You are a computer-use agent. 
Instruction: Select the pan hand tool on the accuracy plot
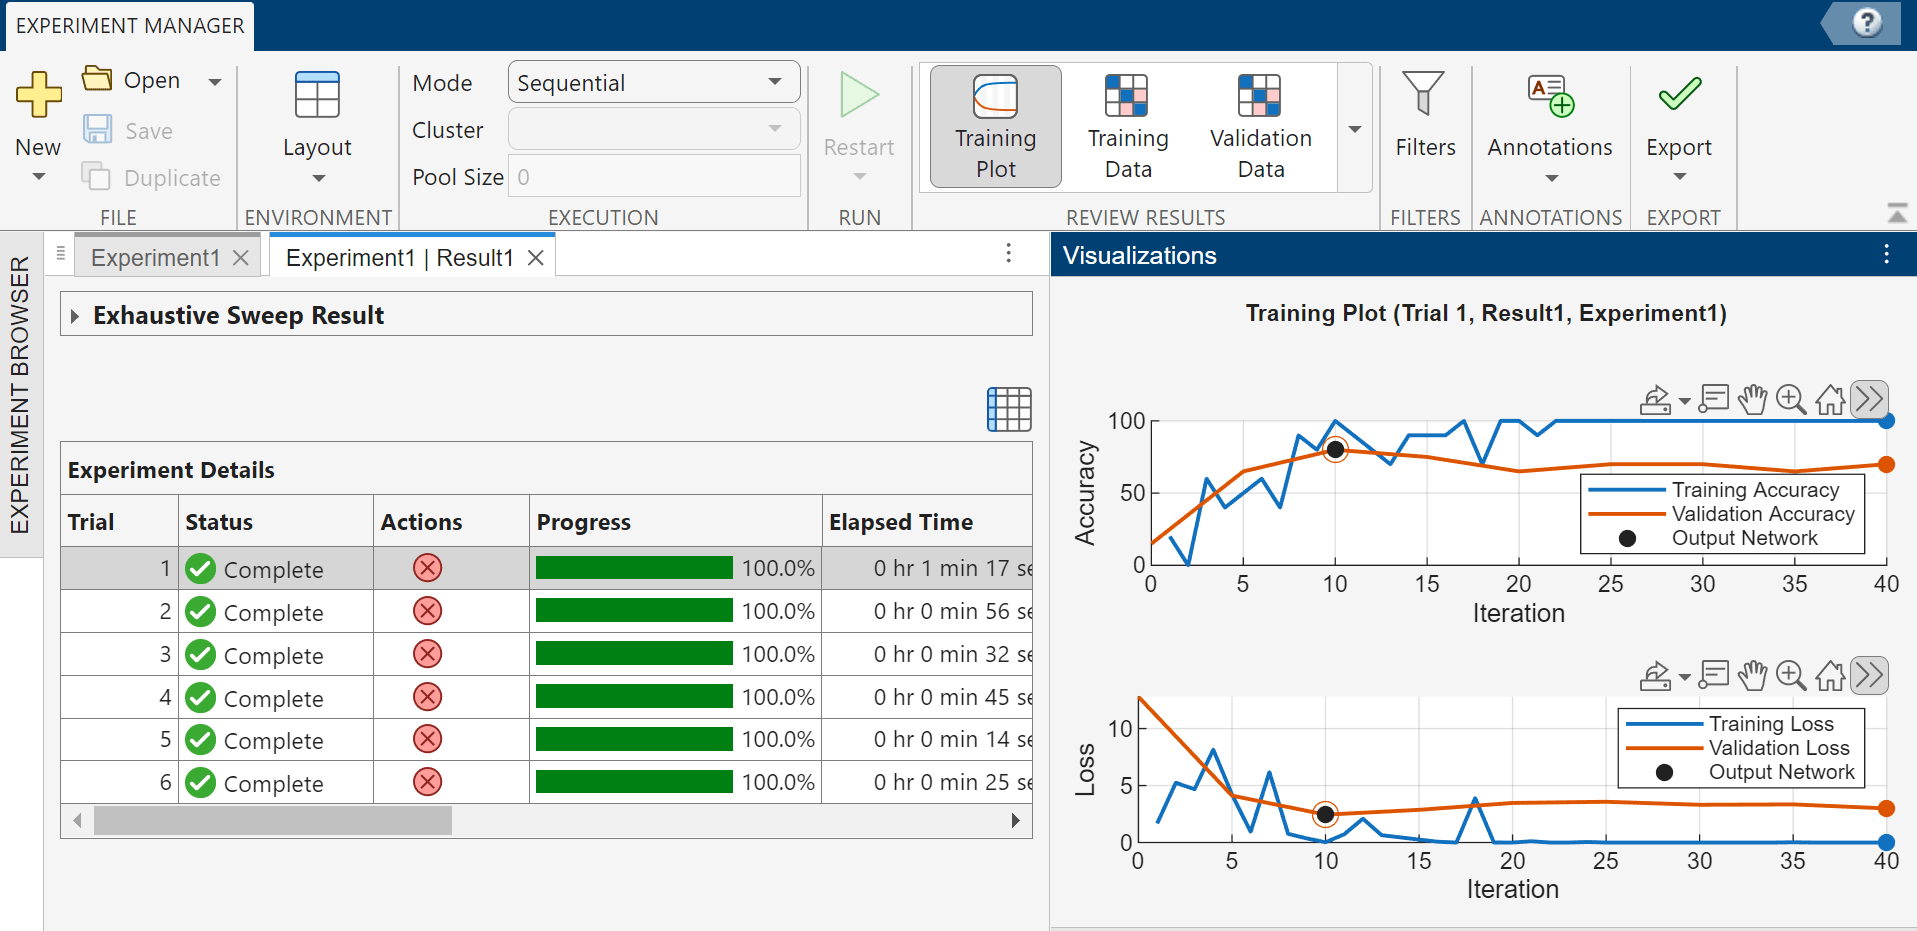pyautogui.click(x=1753, y=399)
